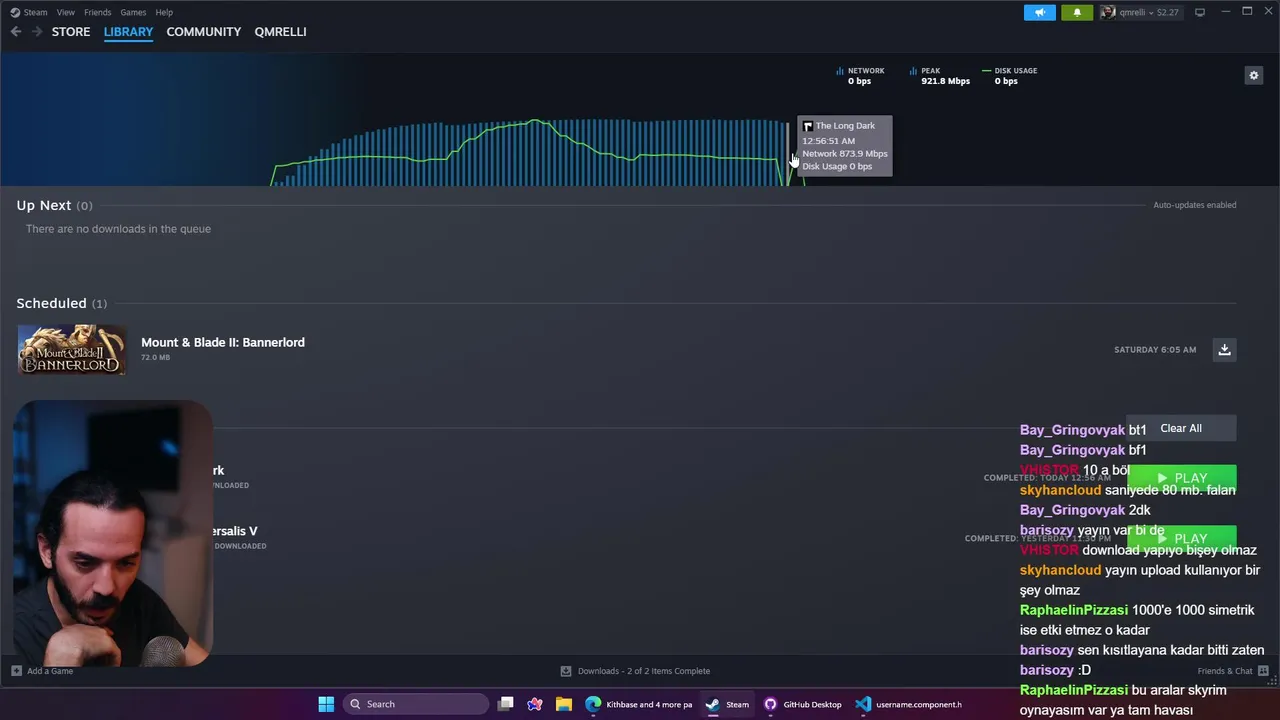Open GitHub Desktop from taskbar

pyautogui.click(x=803, y=704)
